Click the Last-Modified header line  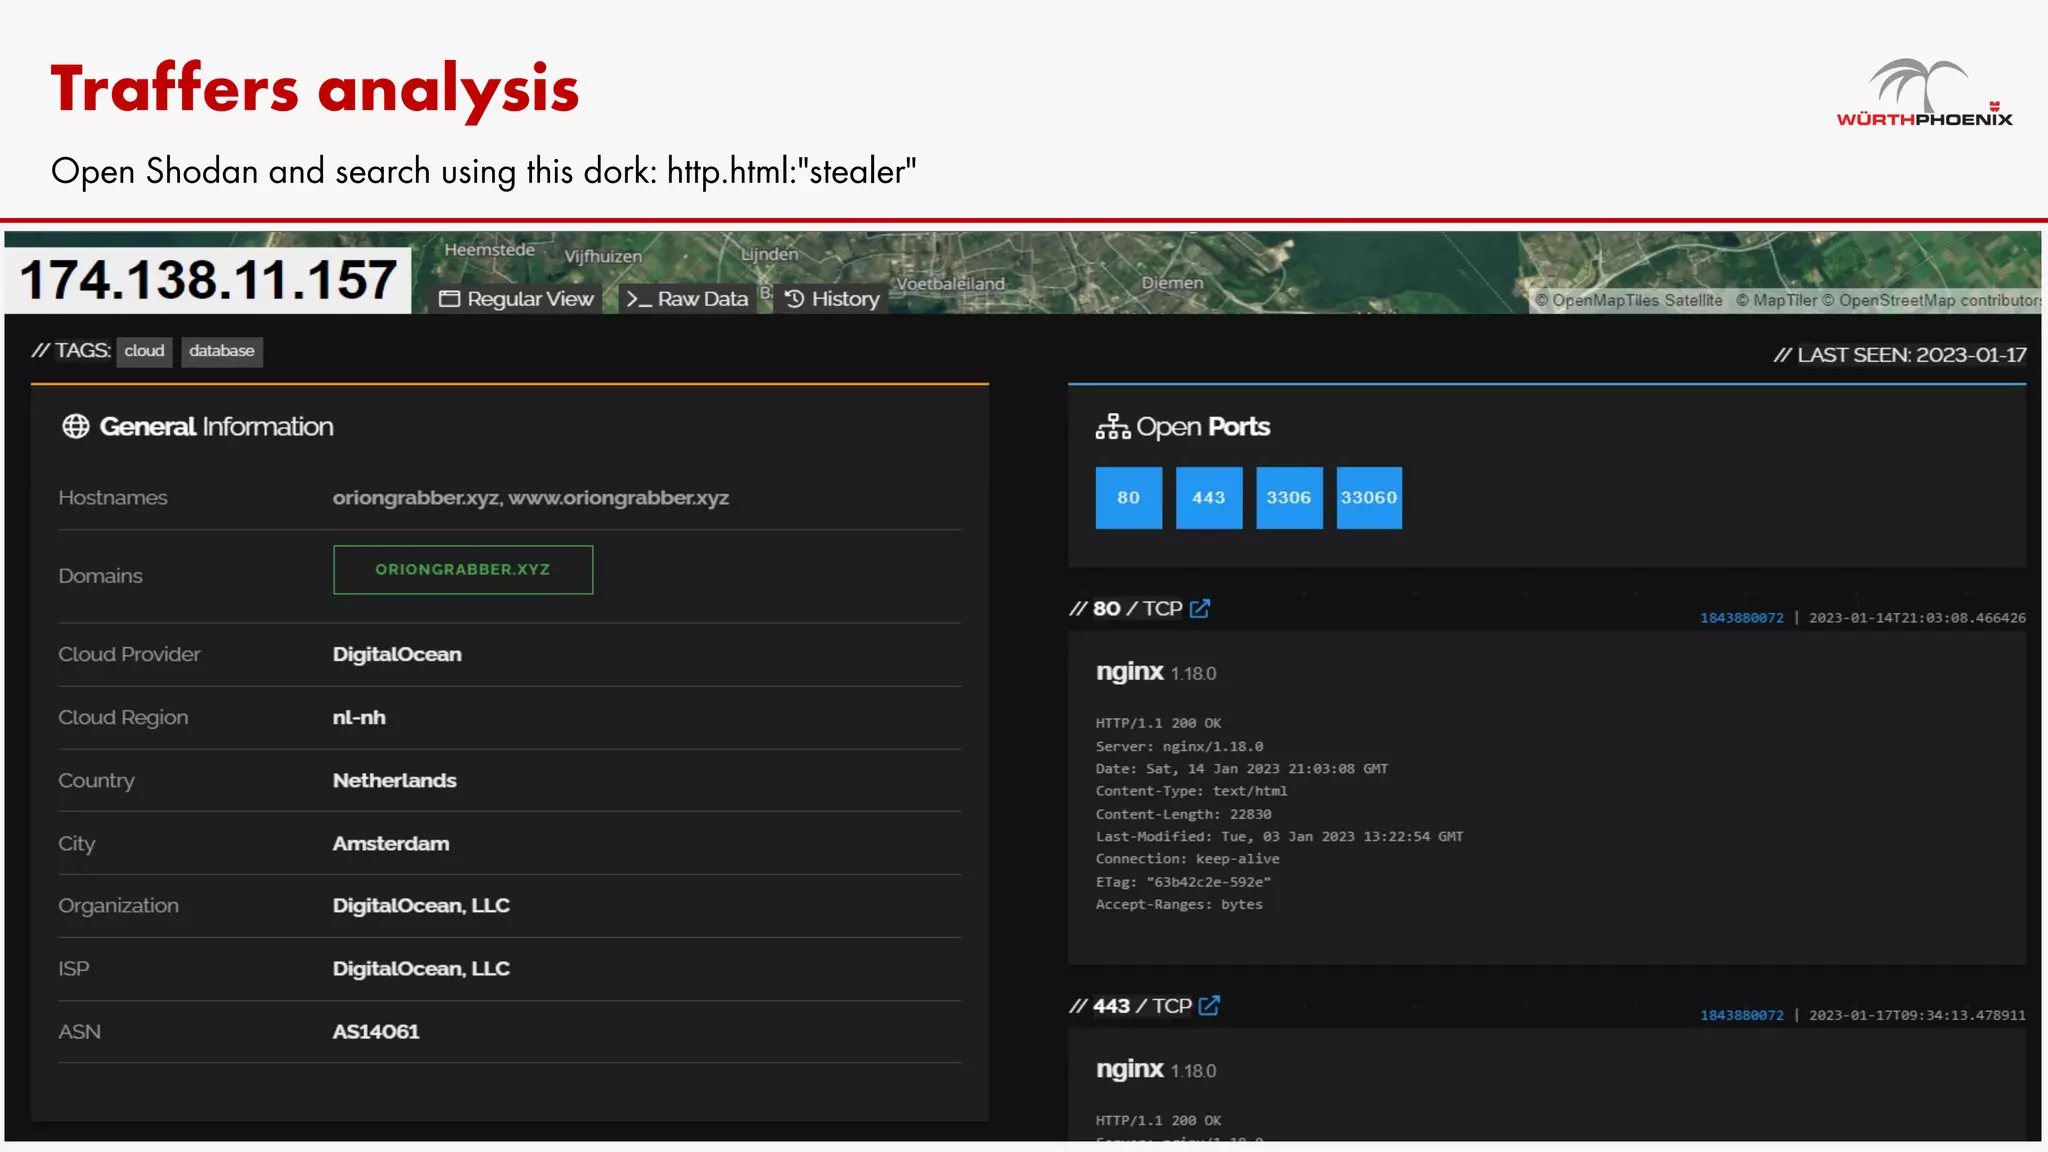pos(1279,837)
